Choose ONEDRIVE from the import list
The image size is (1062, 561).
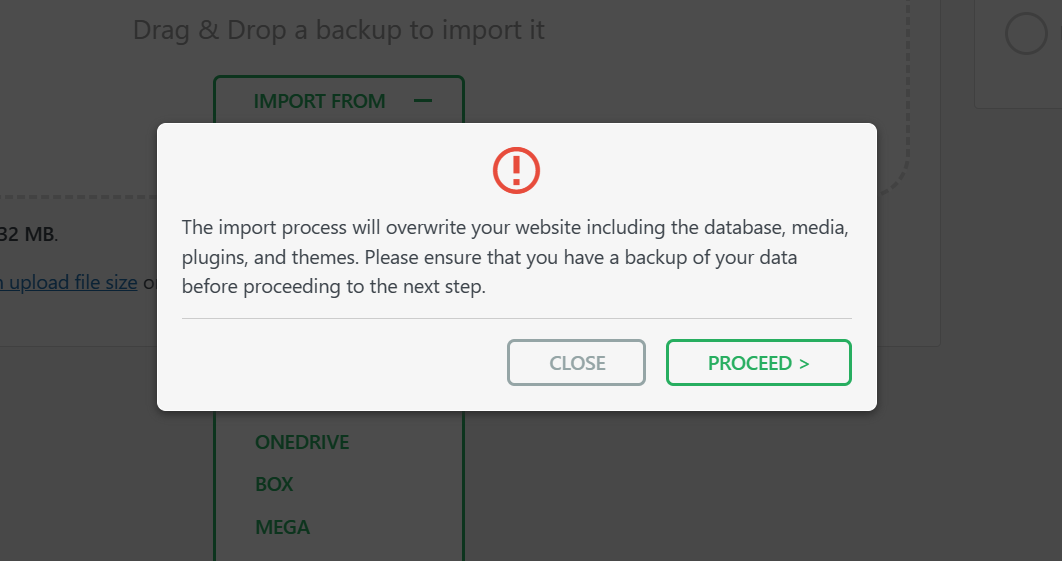(x=302, y=442)
